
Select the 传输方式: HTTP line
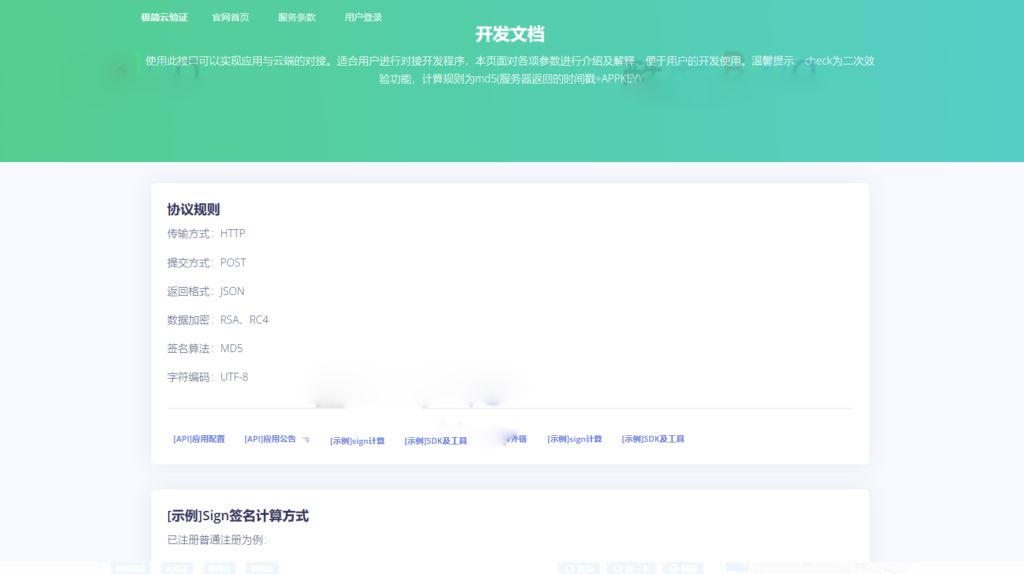pos(206,233)
